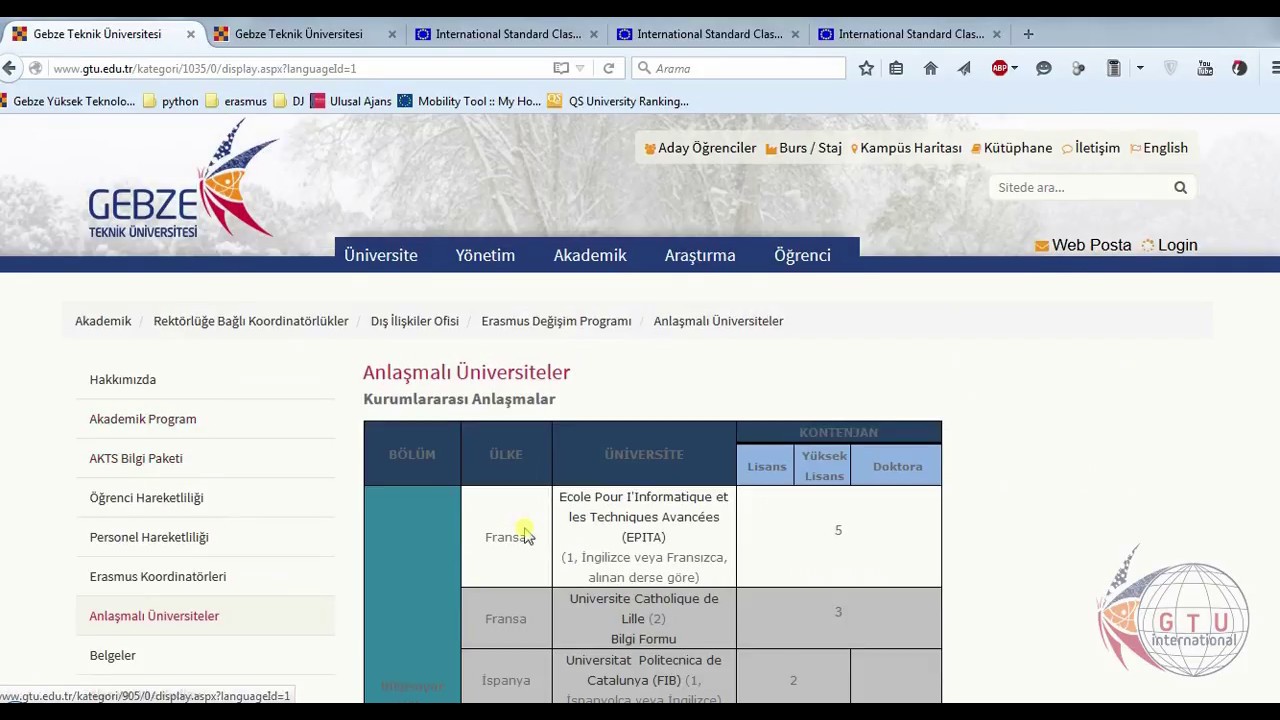Open Aday Öğrenciler link

pyautogui.click(x=700, y=148)
